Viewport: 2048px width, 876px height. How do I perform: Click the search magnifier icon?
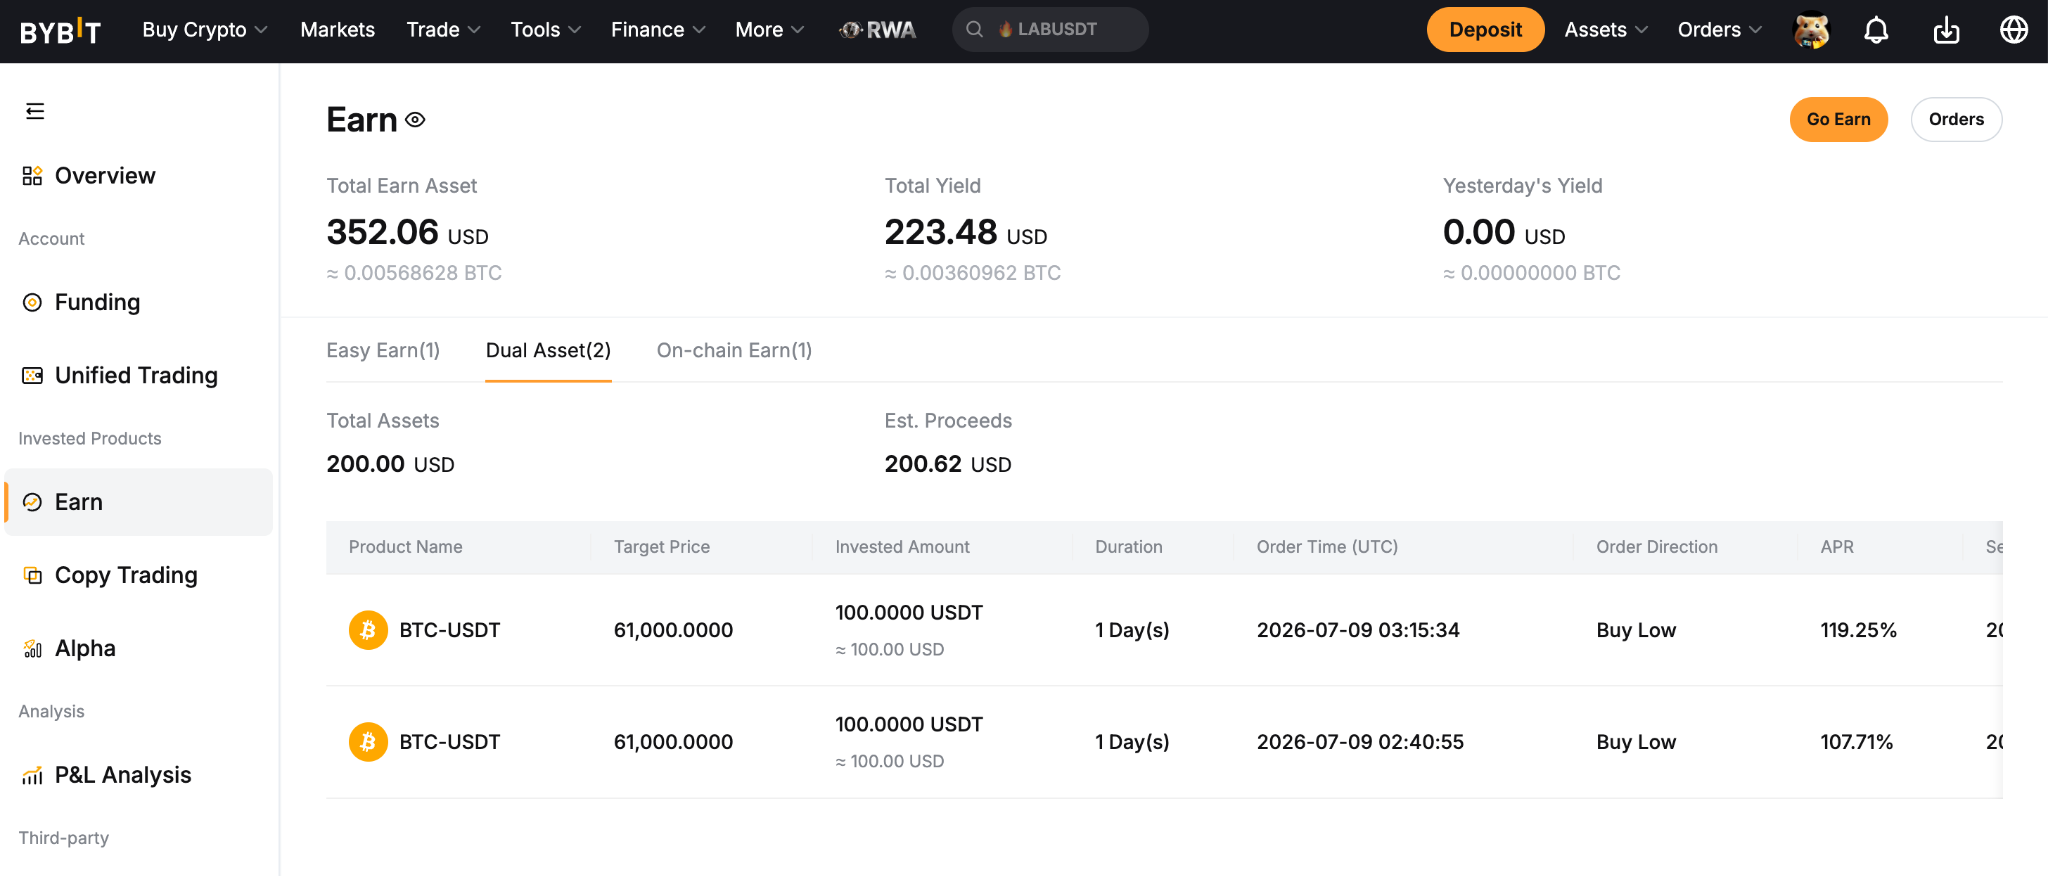(x=974, y=30)
